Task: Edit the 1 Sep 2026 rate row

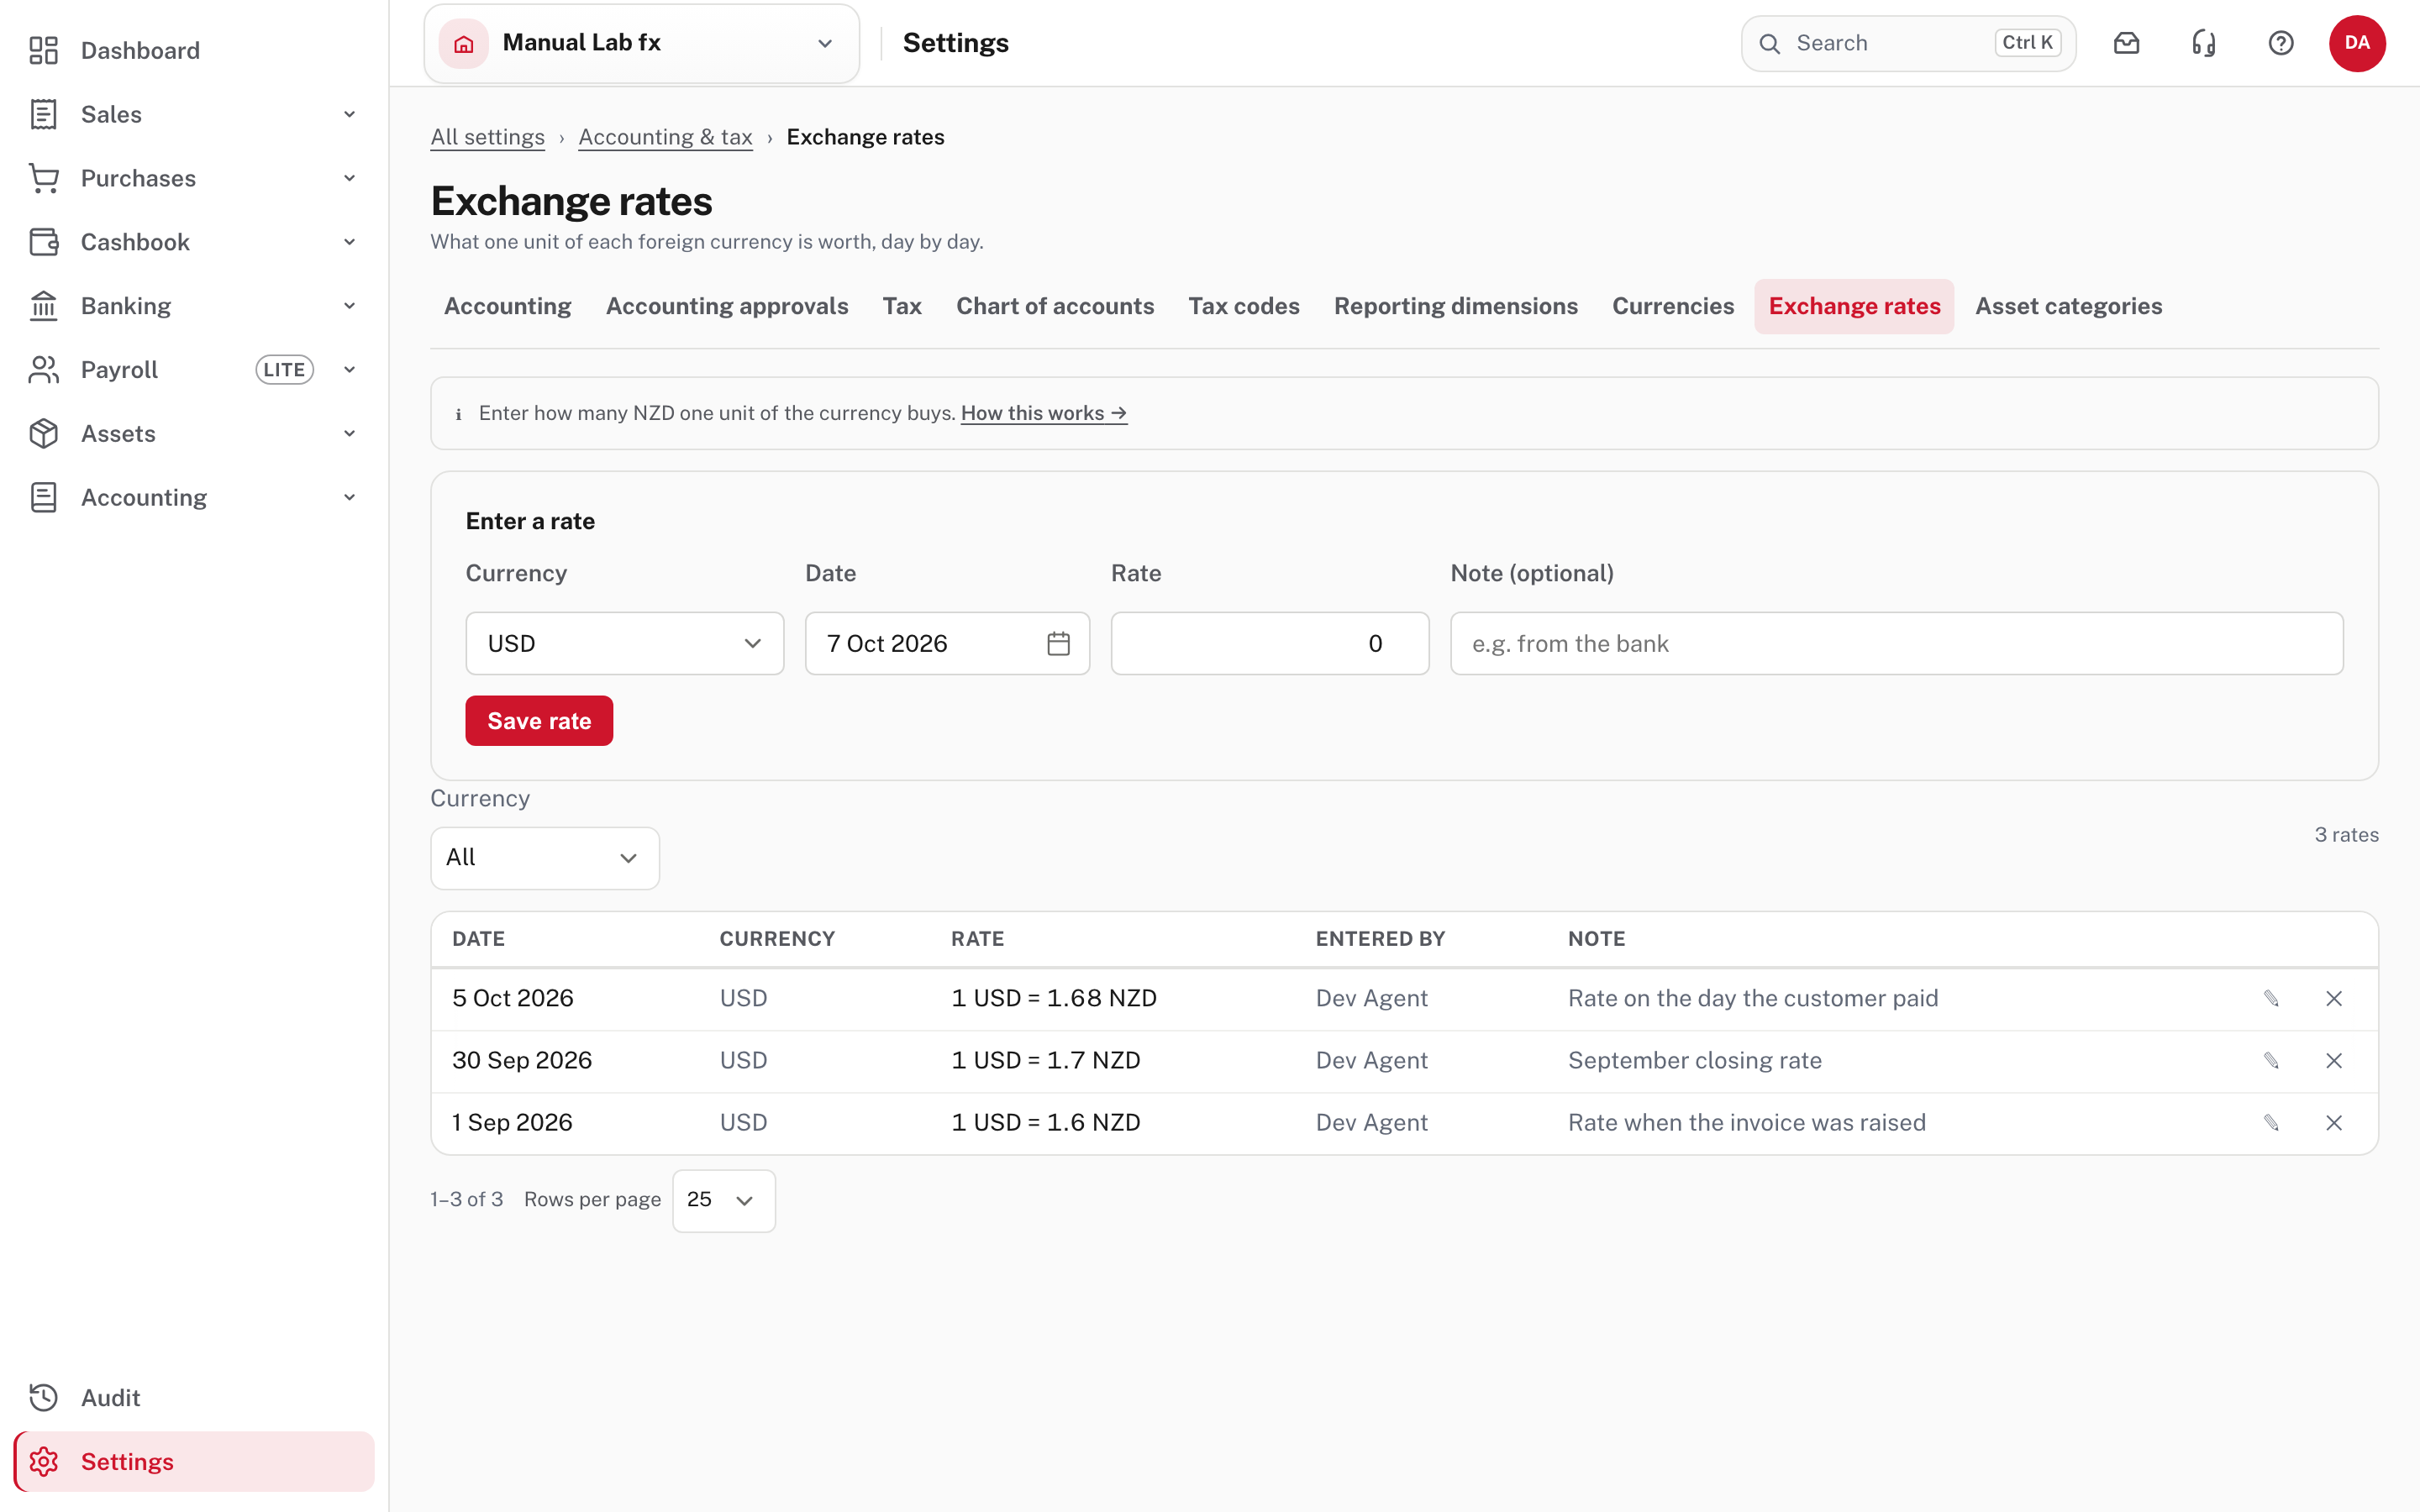Action: (x=2271, y=1122)
